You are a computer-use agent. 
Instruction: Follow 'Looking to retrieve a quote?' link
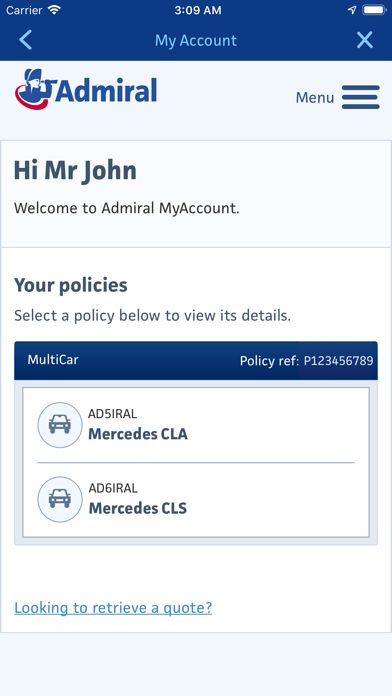point(113,608)
